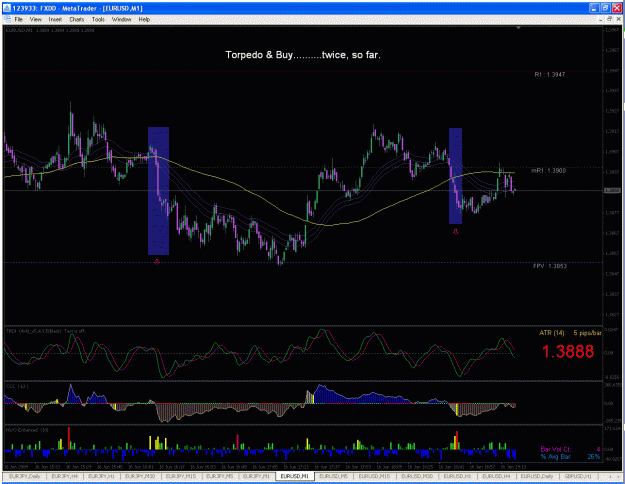Click the chart tabs scroll-left arrow

(609, 476)
